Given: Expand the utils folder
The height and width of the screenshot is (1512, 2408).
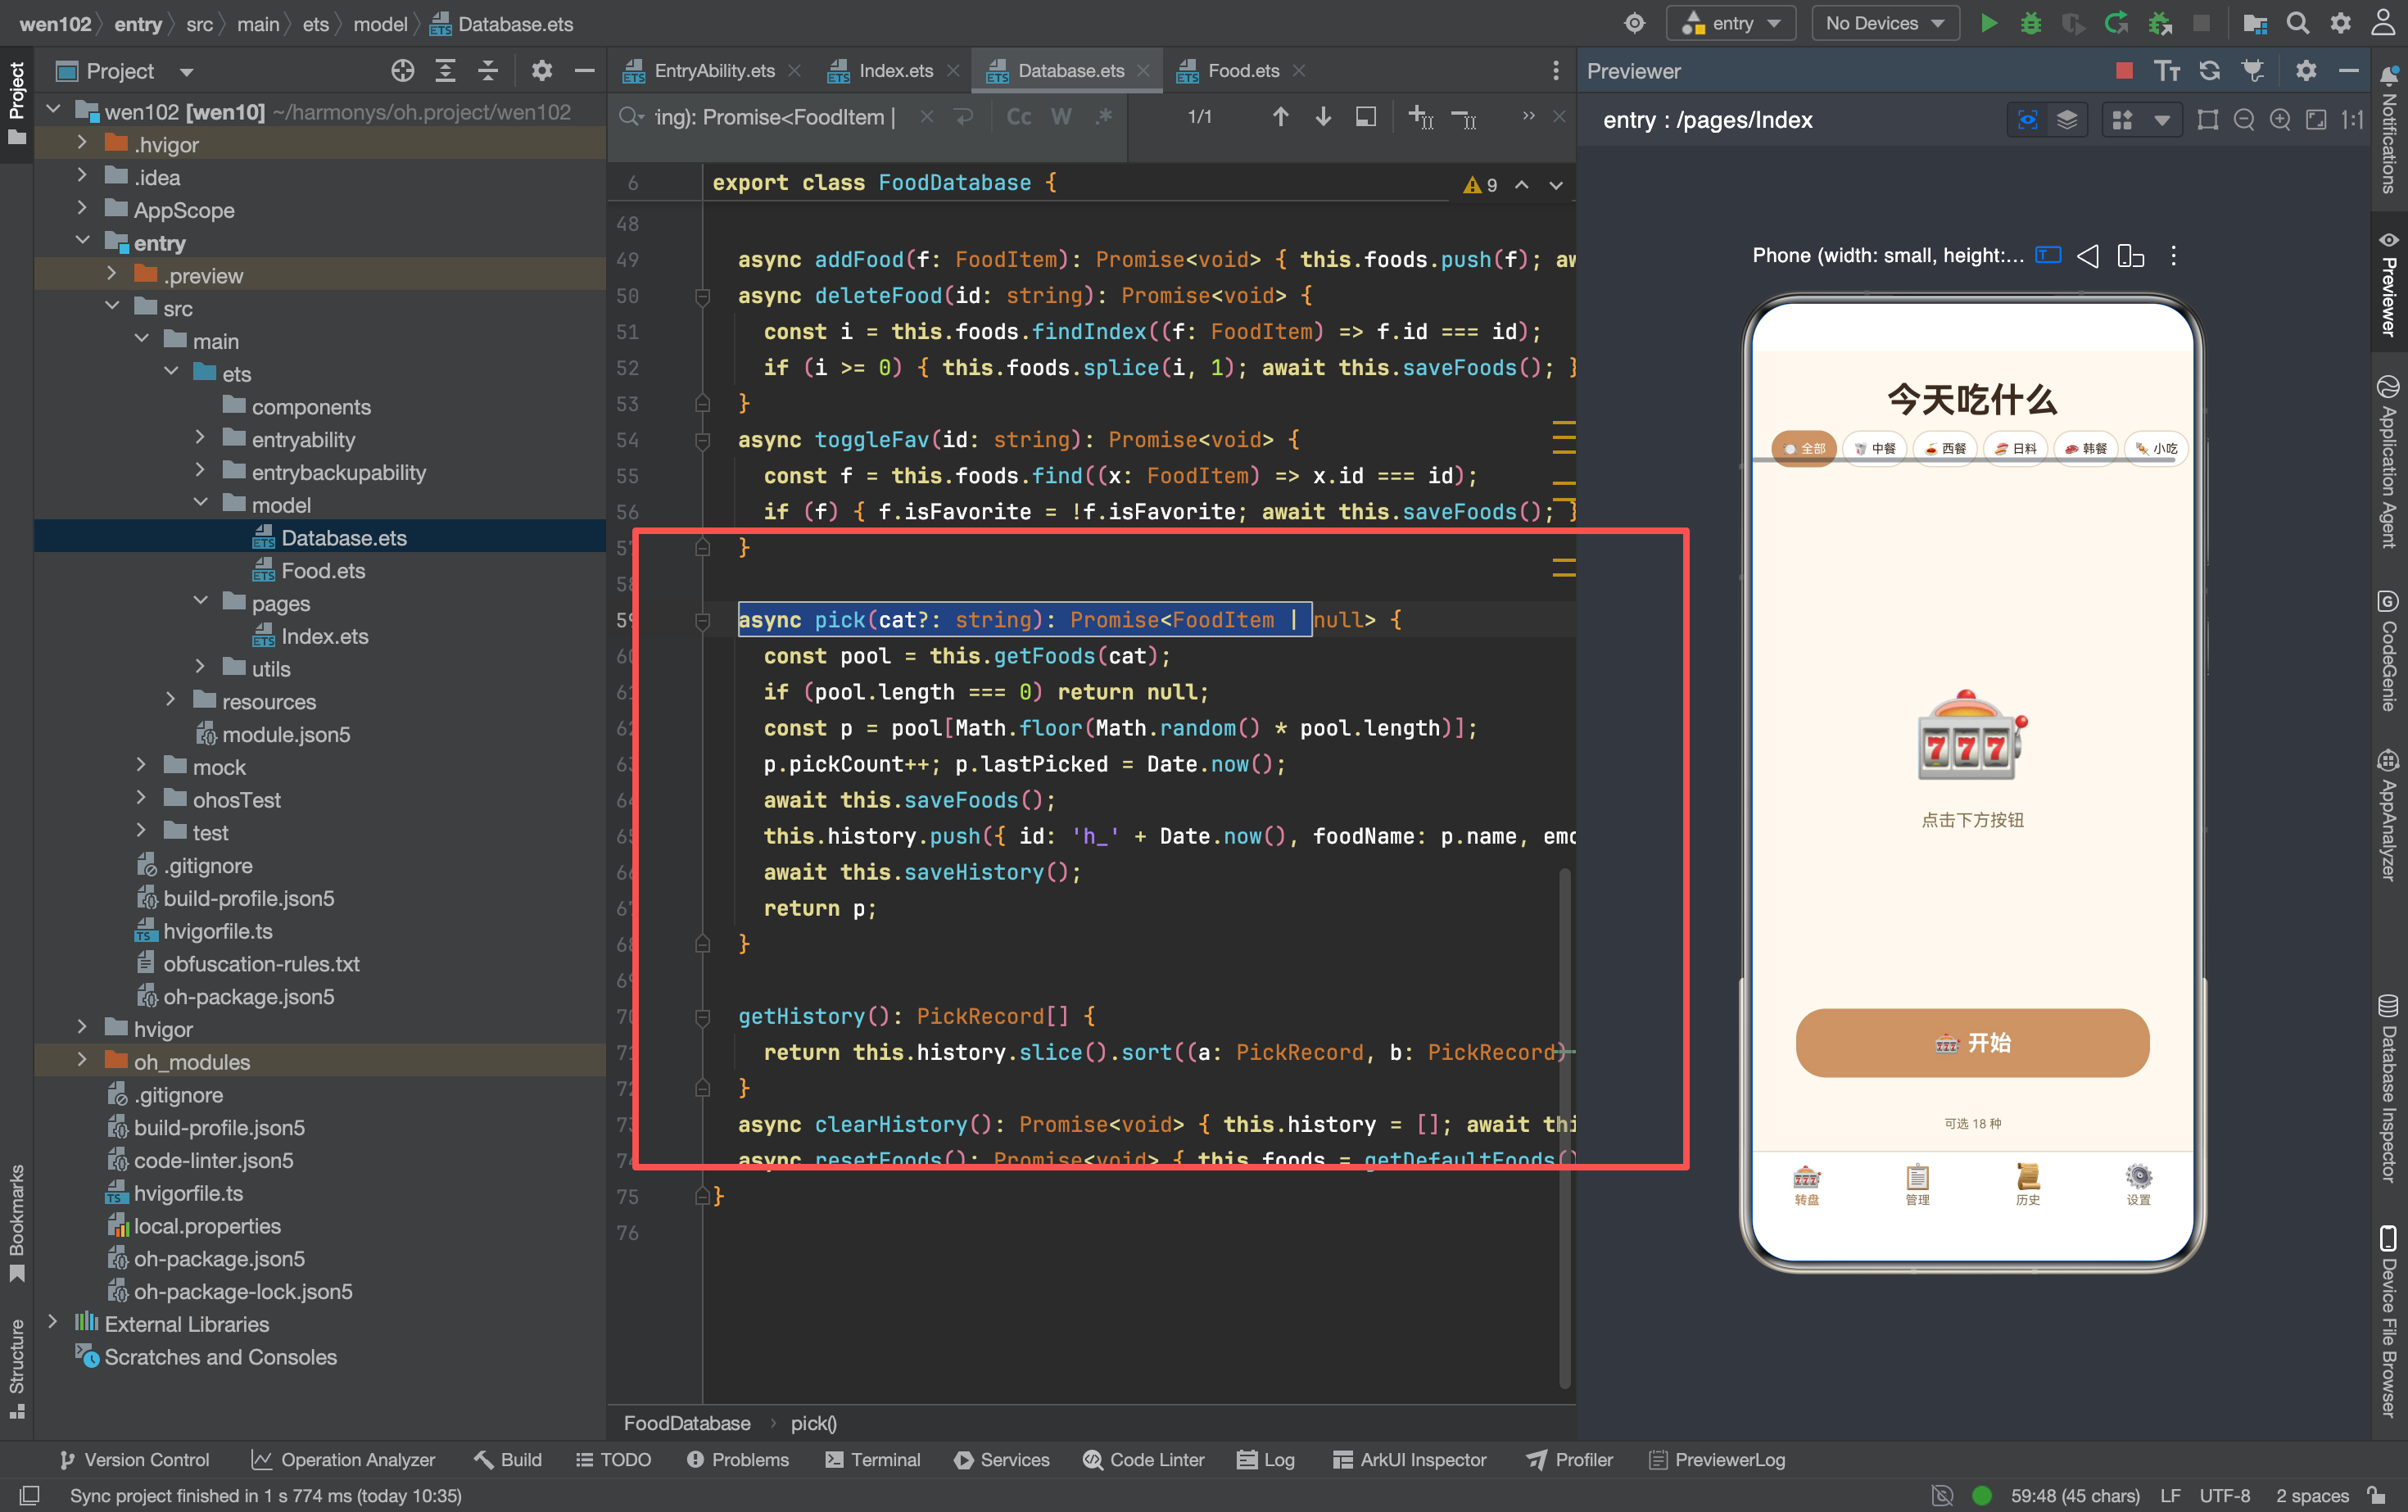Looking at the screenshot, I should pyautogui.click(x=200, y=667).
